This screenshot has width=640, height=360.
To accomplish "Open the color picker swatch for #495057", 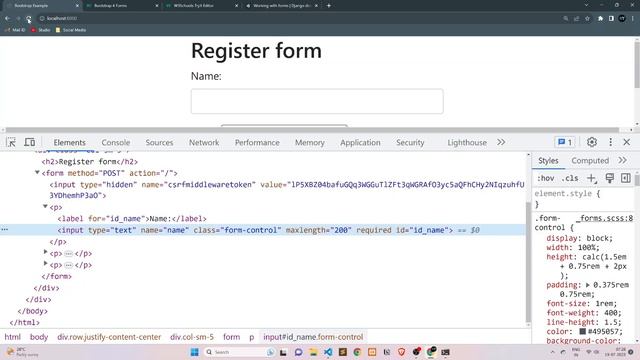I will [x=582, y=331].
